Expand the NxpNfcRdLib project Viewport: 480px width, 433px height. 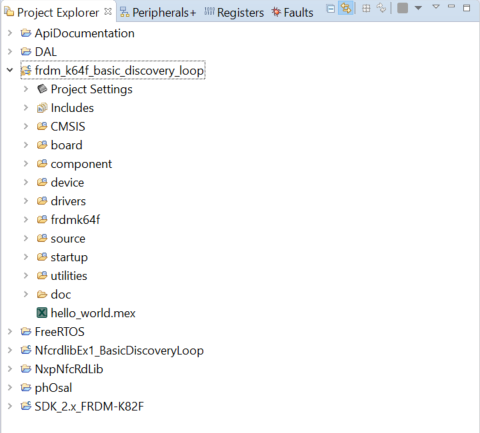tap(10, 369)
